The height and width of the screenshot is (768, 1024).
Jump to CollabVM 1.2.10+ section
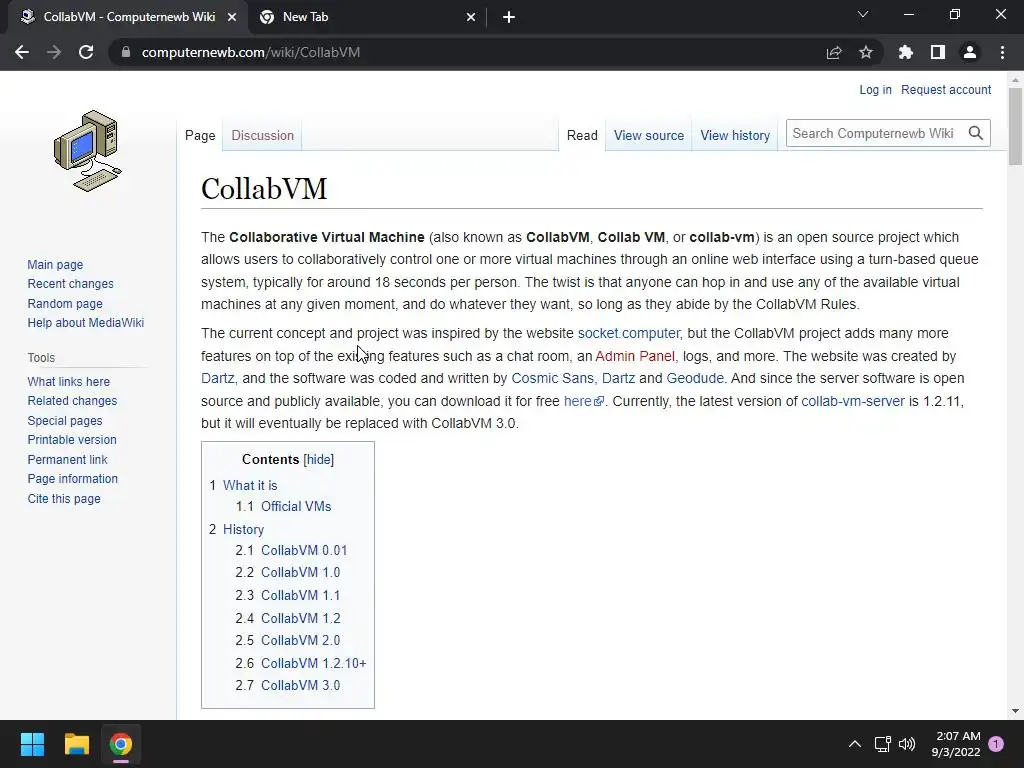tap(313, 663)
